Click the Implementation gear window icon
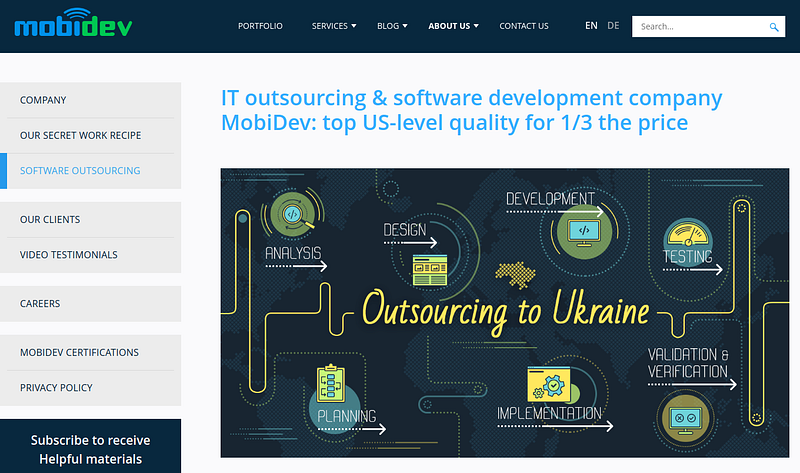This screenshot has height=473, width=800. [x=549, y=384]
